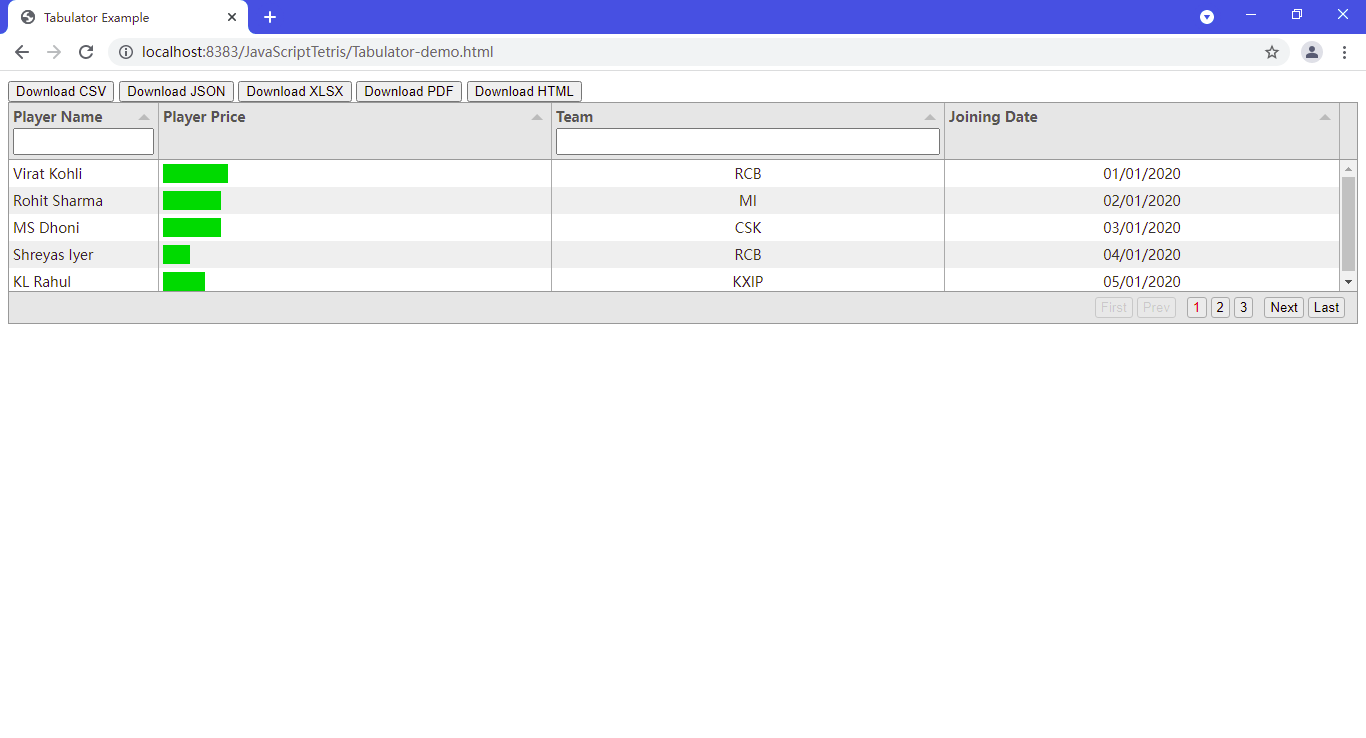
Task: Click Virat Kohli's green price progress bar
Action: point(195,173)
